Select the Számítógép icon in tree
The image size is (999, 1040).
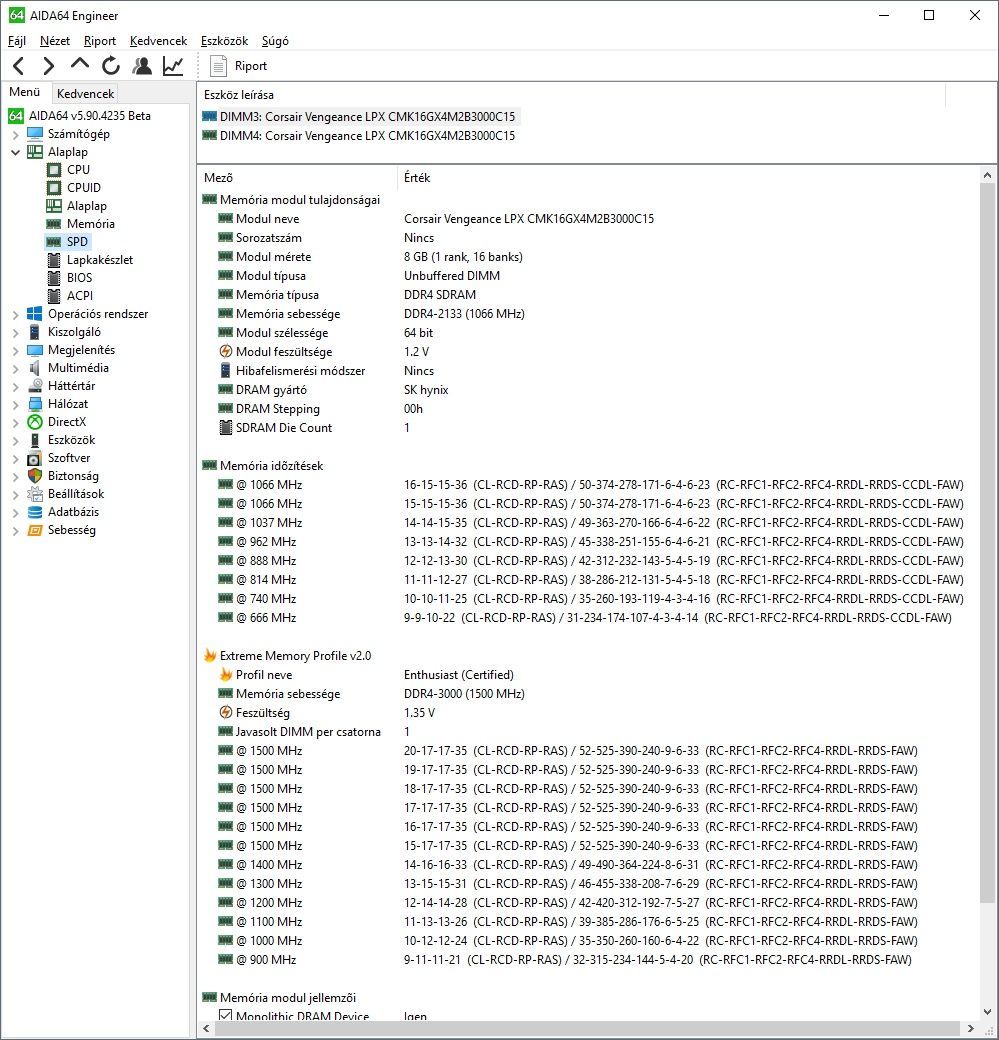click(x=34, y=134)
